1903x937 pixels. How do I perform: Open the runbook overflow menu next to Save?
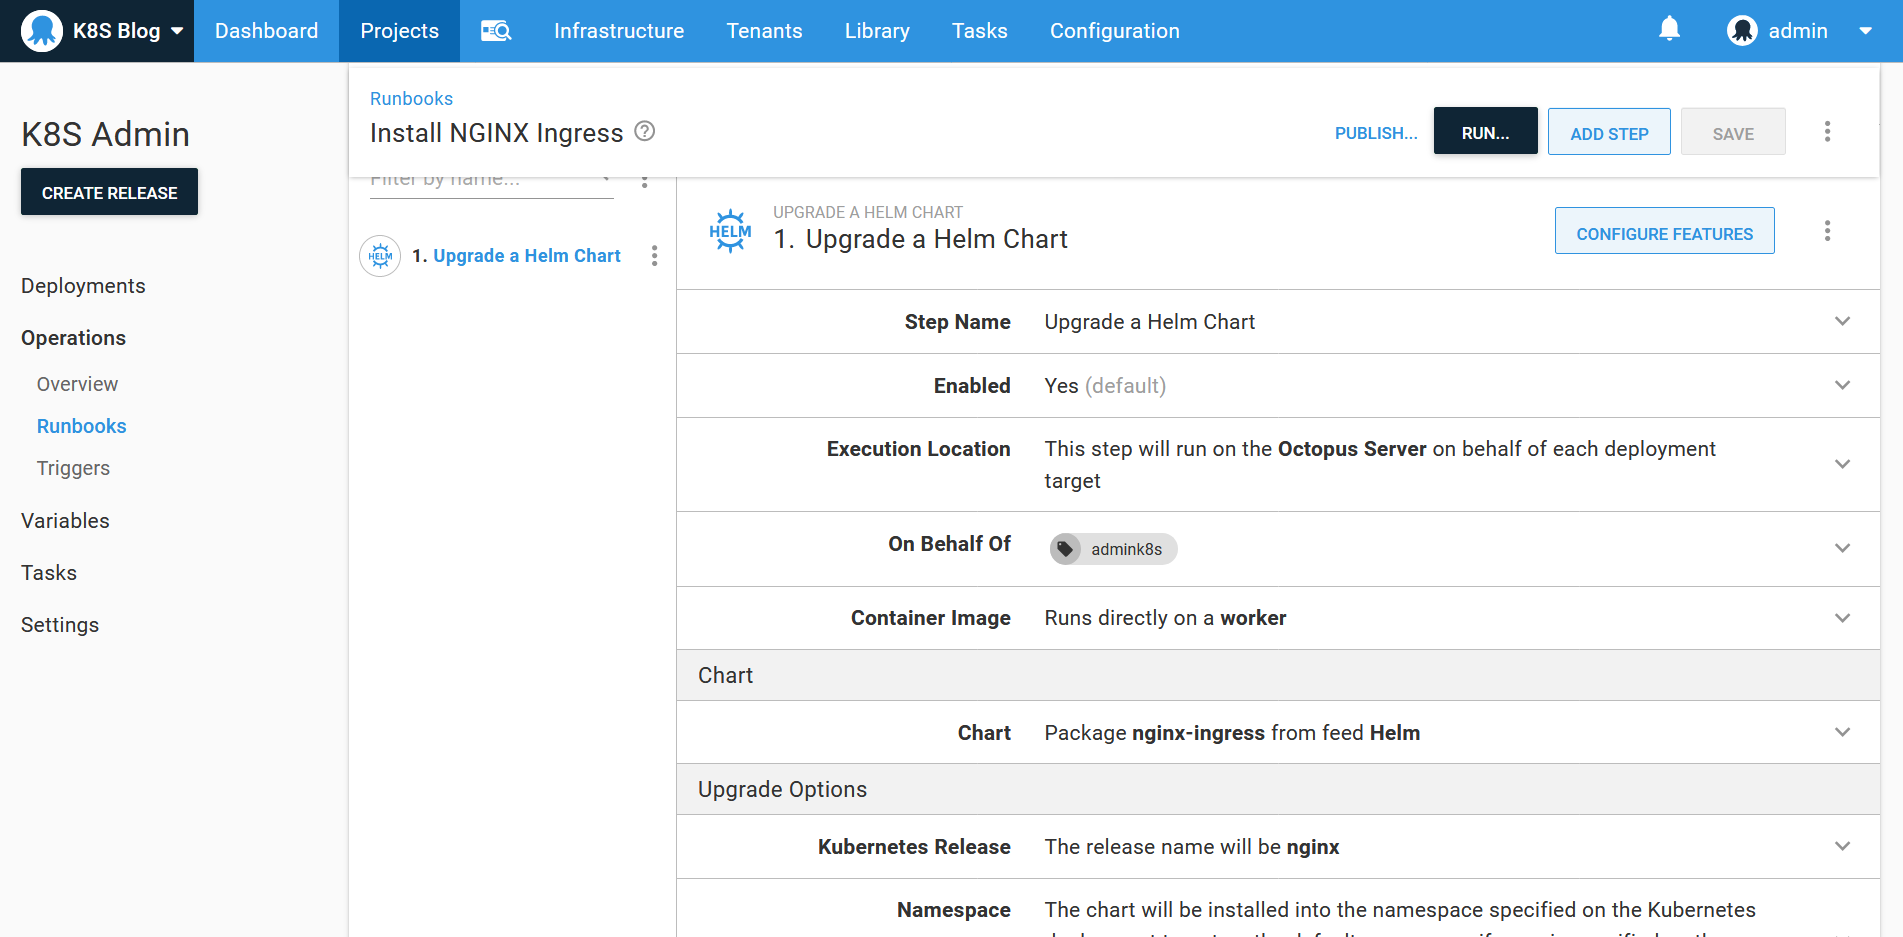click(x=1827, y=132)
